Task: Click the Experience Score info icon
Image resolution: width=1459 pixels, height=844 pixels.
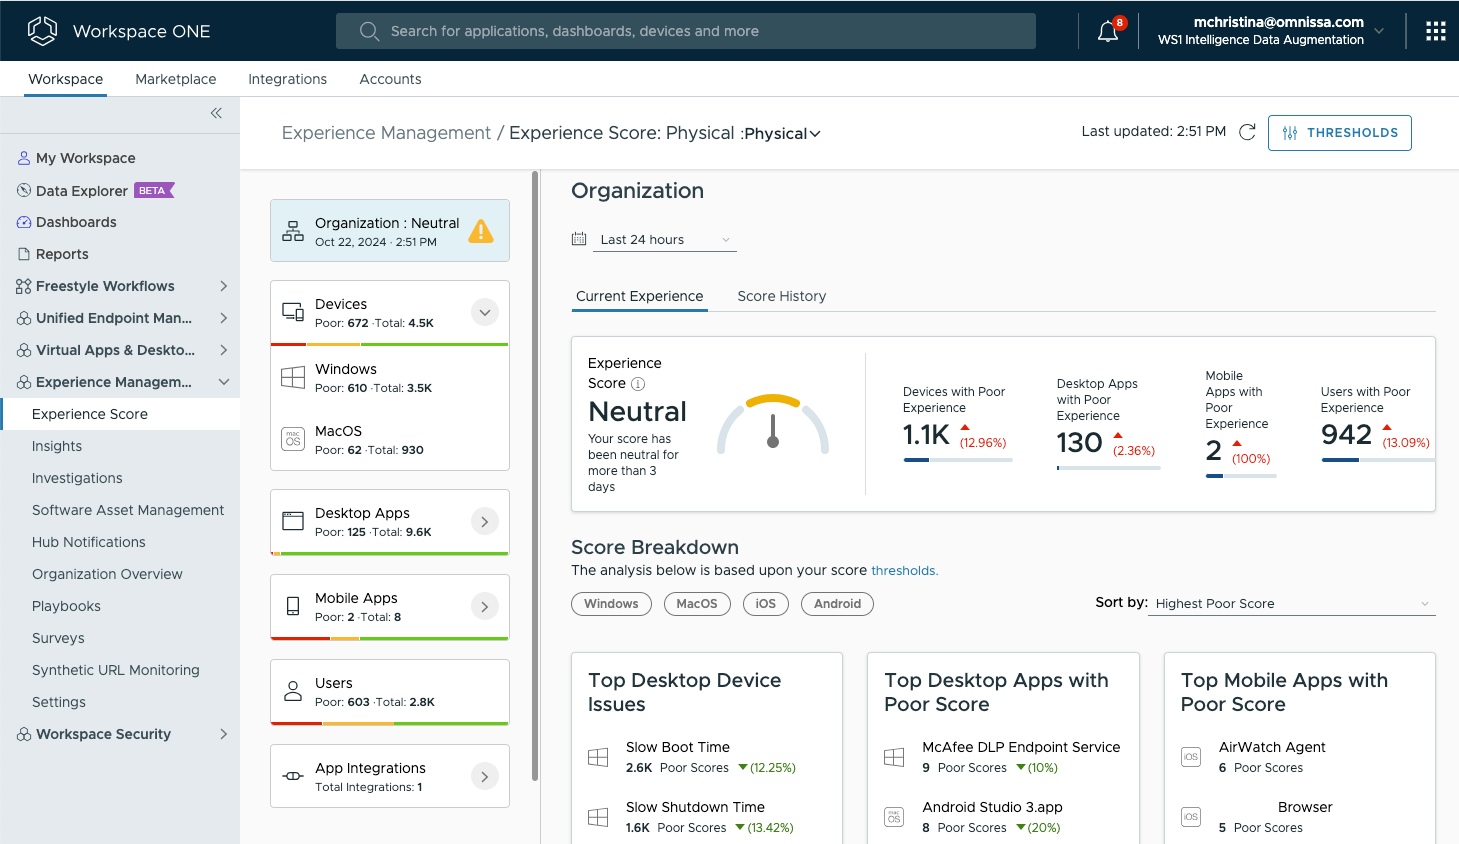Action: click(638, 384)
